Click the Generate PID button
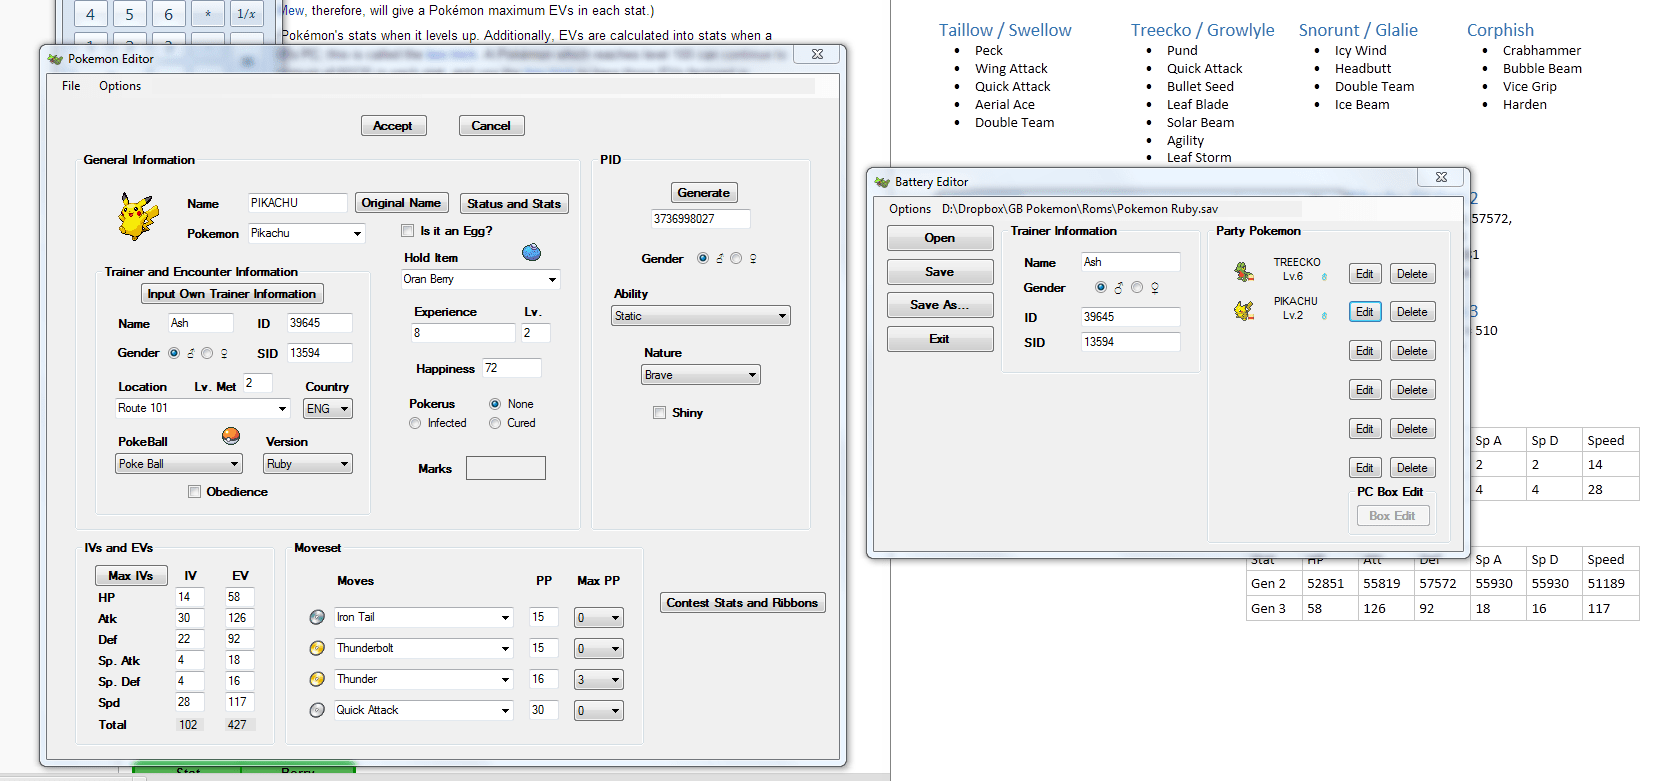Viewport: 1667px width, 781px height. point(704,193)
